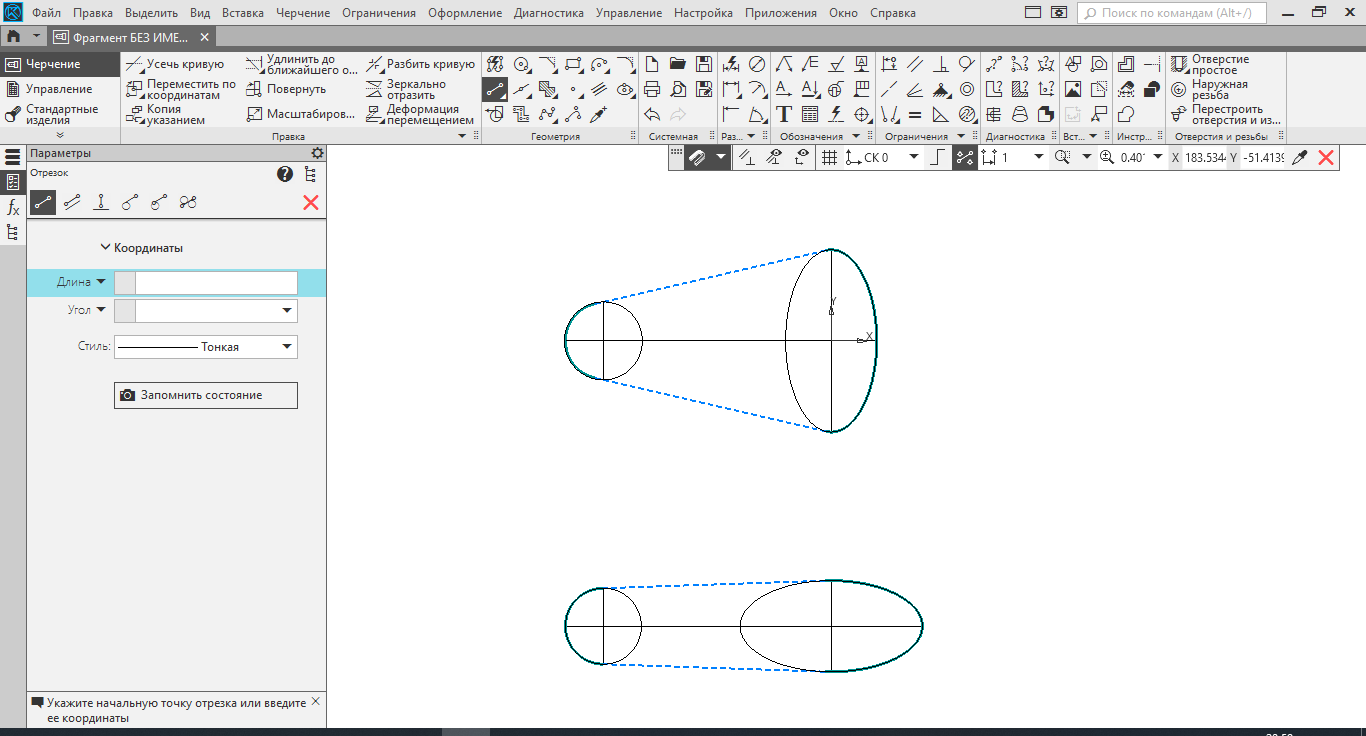Expand the Ограничения panel arrow

pos(961,136)
